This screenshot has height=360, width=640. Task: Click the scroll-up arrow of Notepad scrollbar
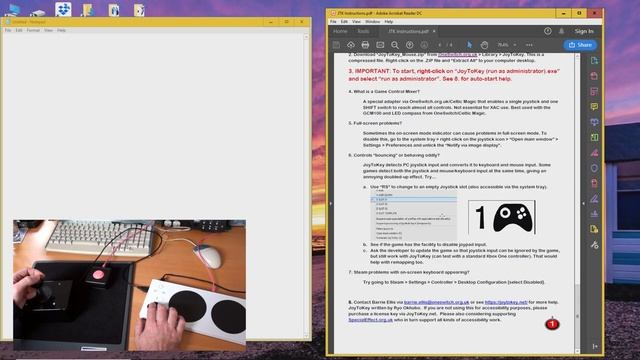[306, 37]
